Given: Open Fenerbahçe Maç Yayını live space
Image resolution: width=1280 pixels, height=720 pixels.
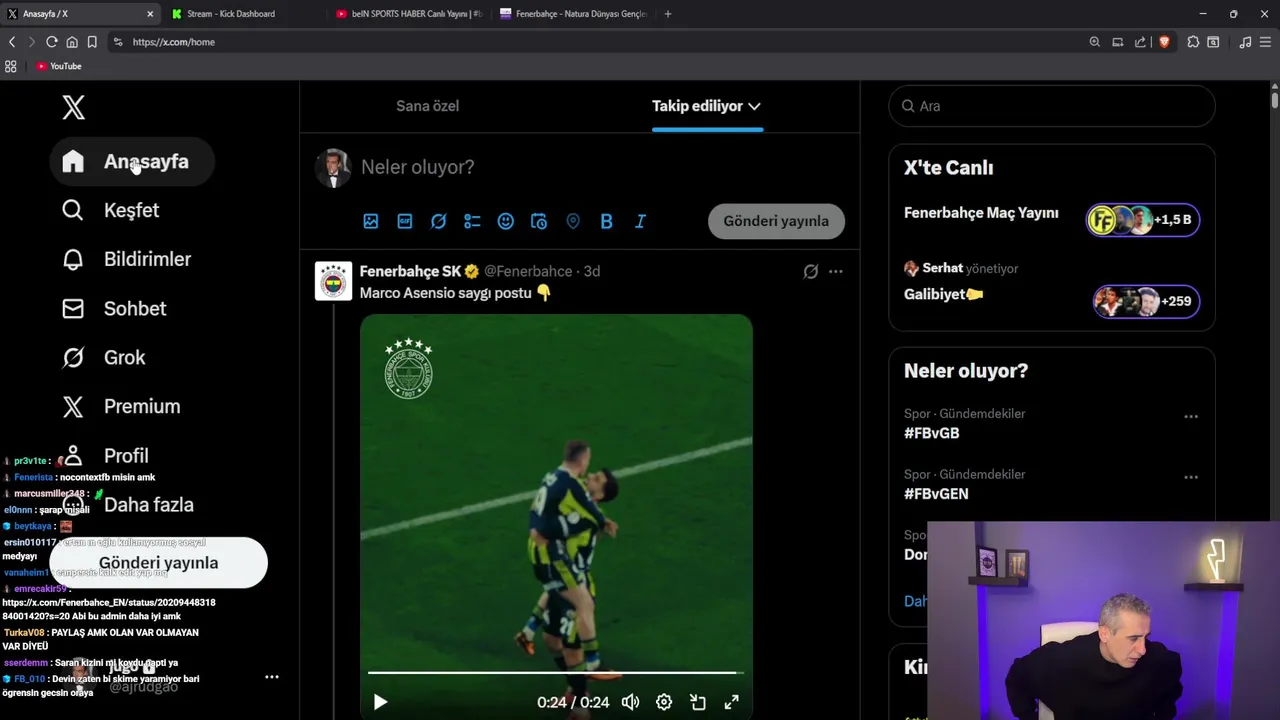Looking at the screenshot, I should [x=981, y=213].
